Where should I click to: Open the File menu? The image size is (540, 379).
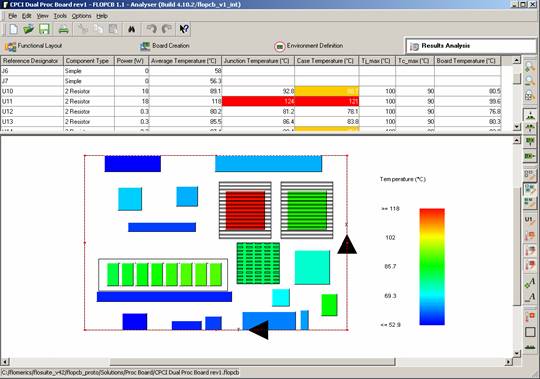click(12, 16)
